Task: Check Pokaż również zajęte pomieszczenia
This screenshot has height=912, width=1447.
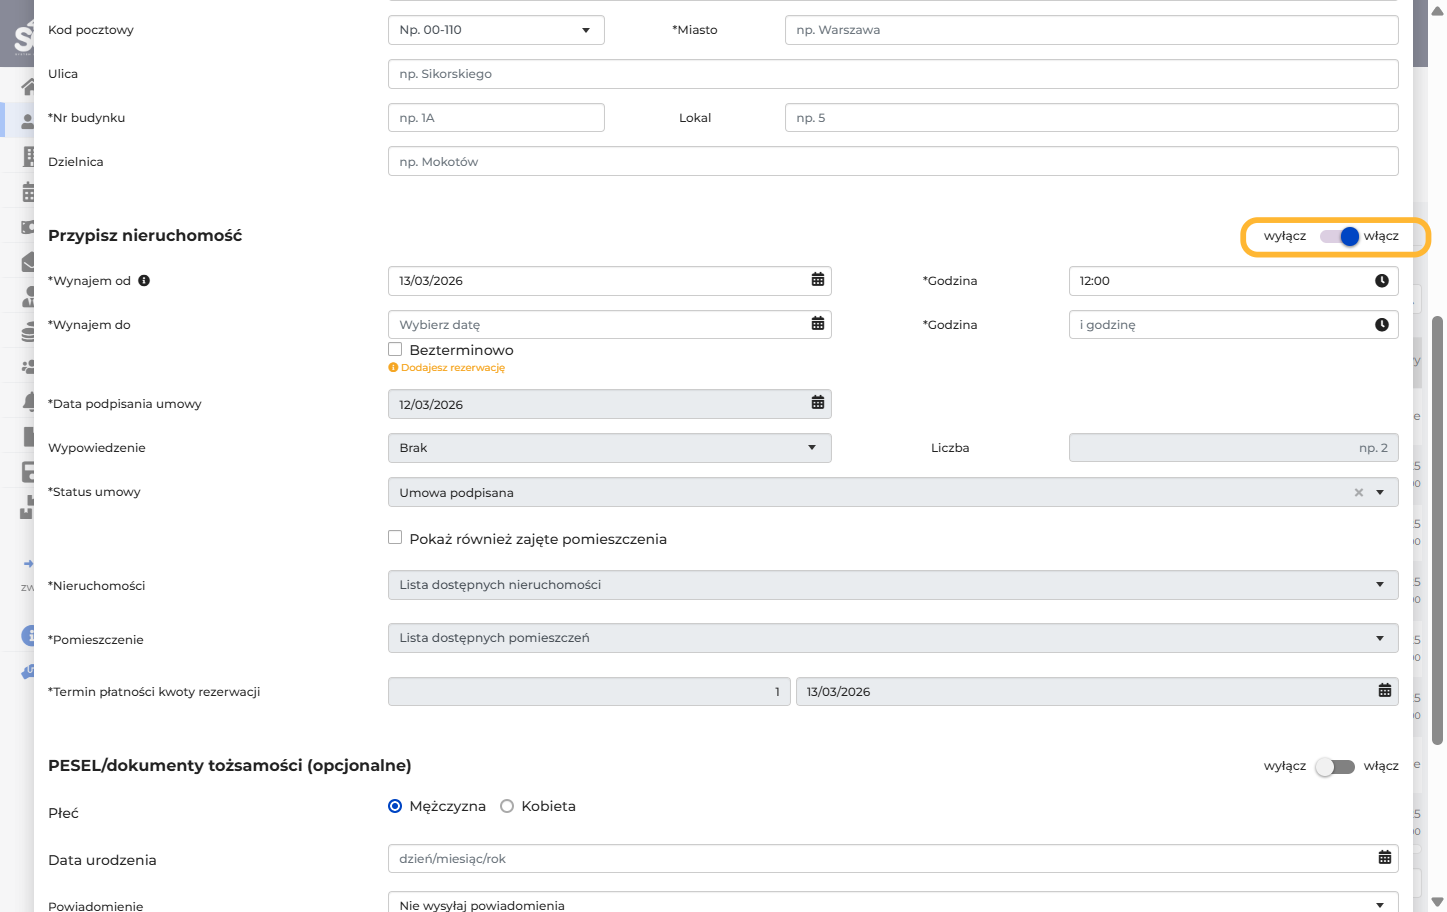Action: pos(395,537)
